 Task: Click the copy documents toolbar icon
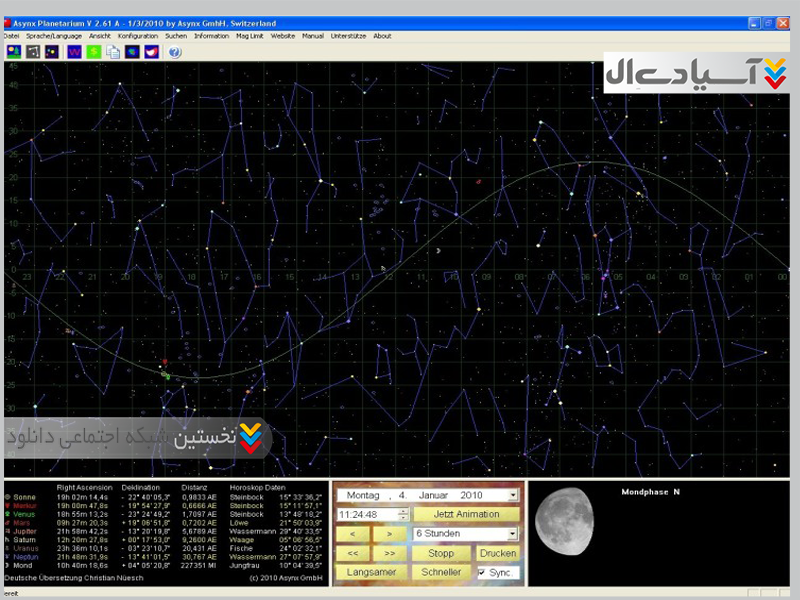coord(113,51)
